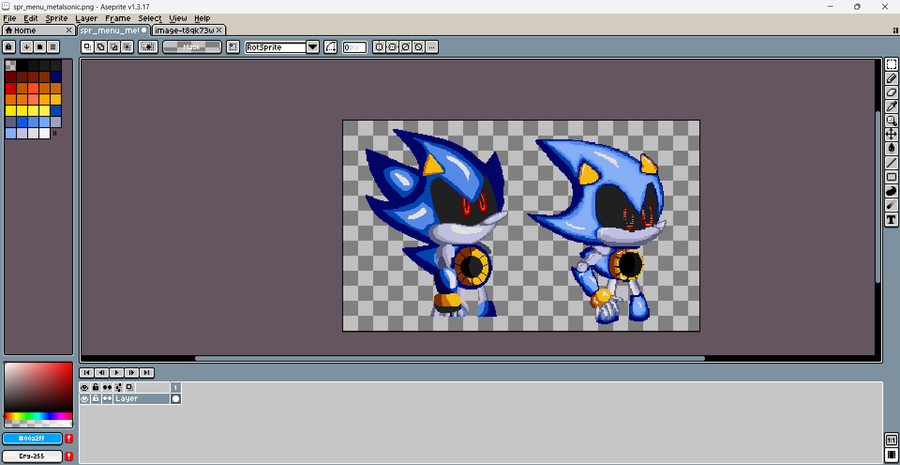The image size is (900, 465).
Task: Select the Rectangle shape tool
Action: (891, 177)
